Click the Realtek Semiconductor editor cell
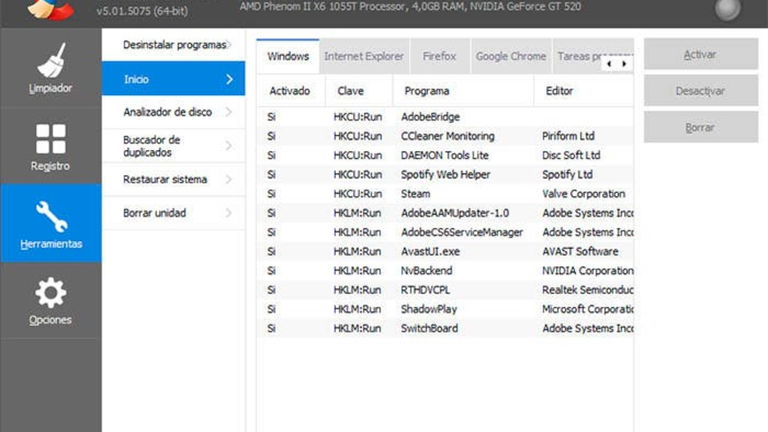This screenshot has width=768, height=432. pyautogui.click(x=587, y=290)
